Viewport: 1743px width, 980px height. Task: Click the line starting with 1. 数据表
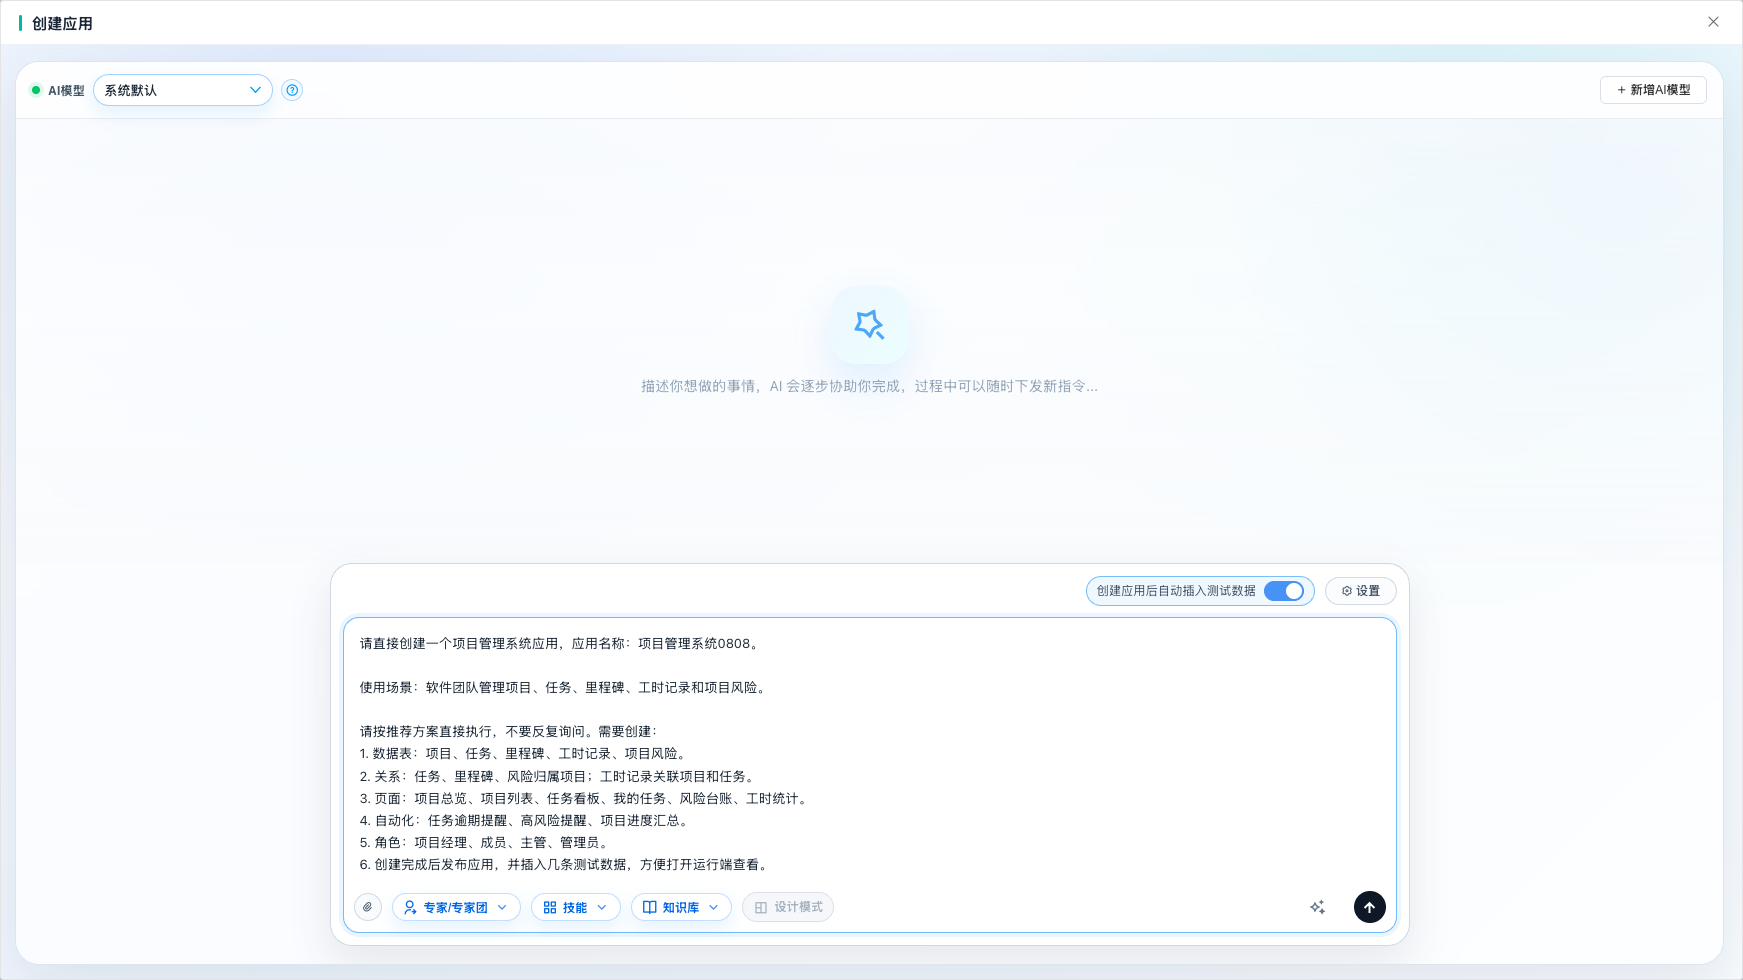tap(525, 754)
